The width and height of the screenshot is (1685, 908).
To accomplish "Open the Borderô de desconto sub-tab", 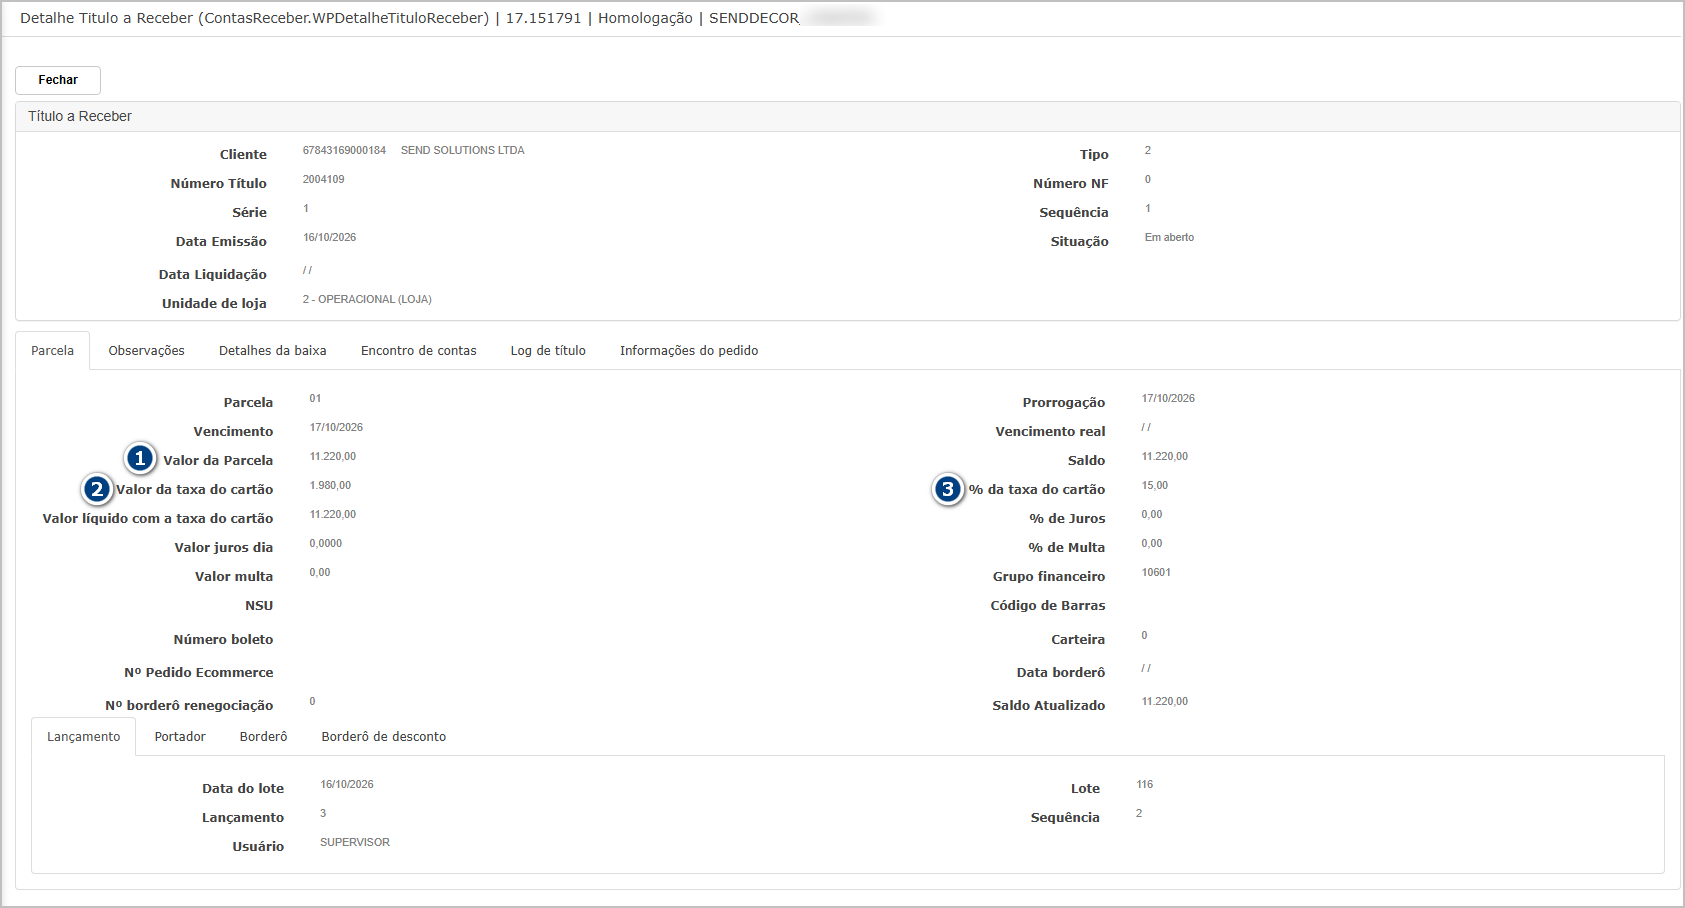I will click(384, 737).
